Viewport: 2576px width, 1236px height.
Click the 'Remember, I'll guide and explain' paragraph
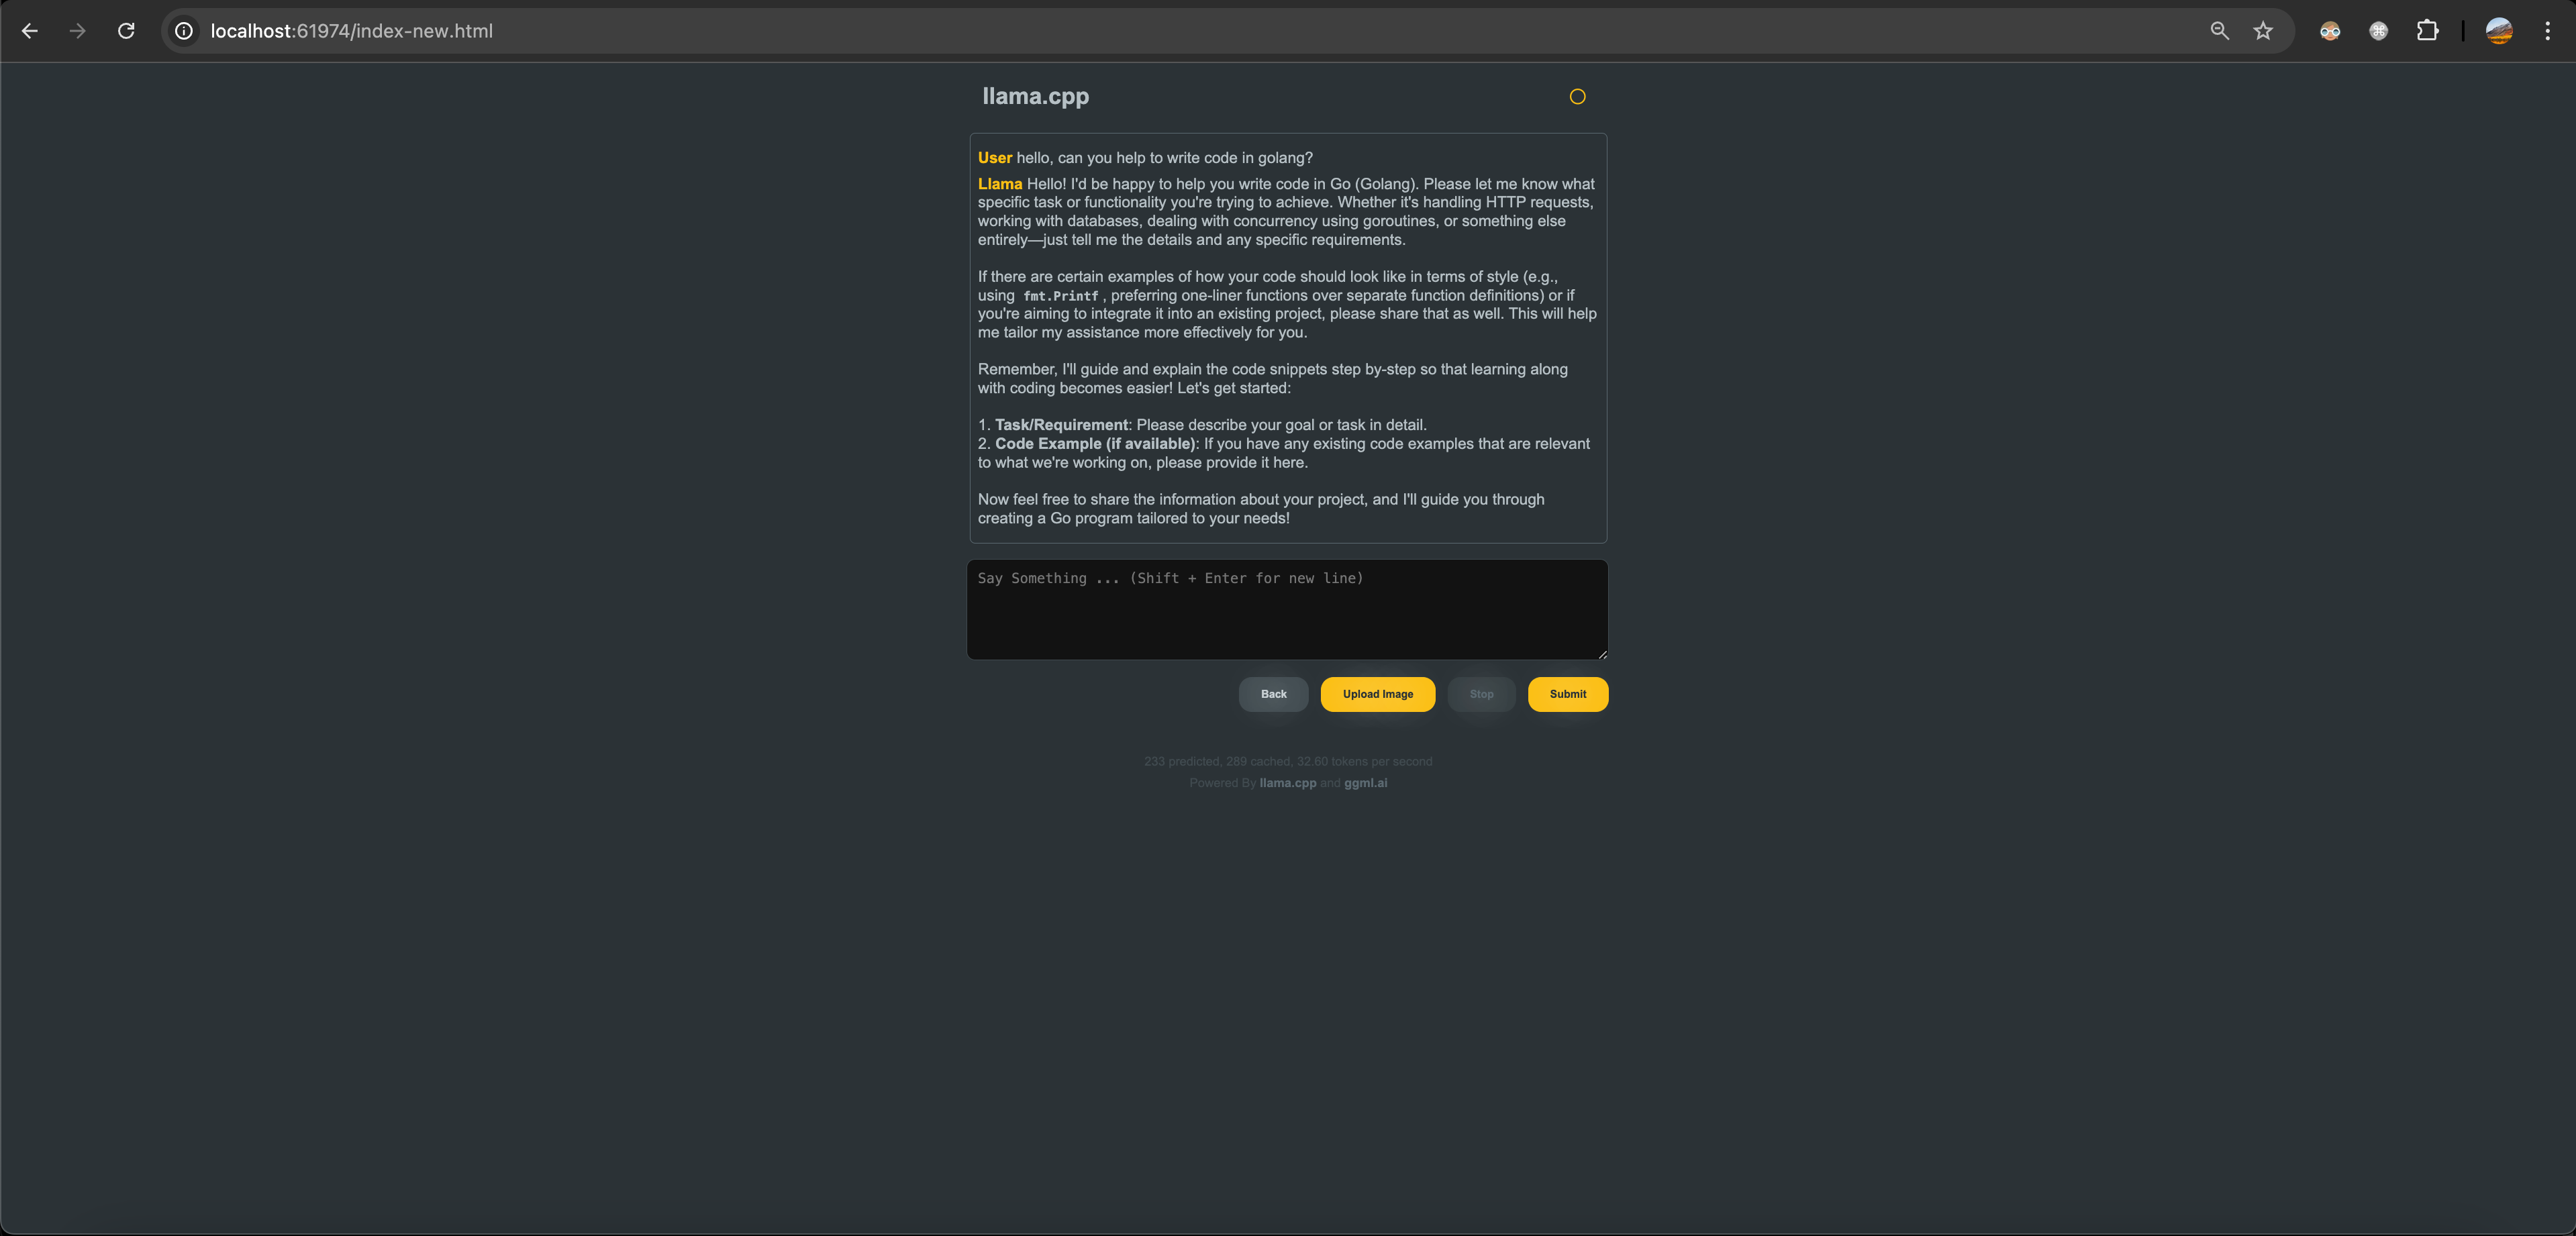1273,379
